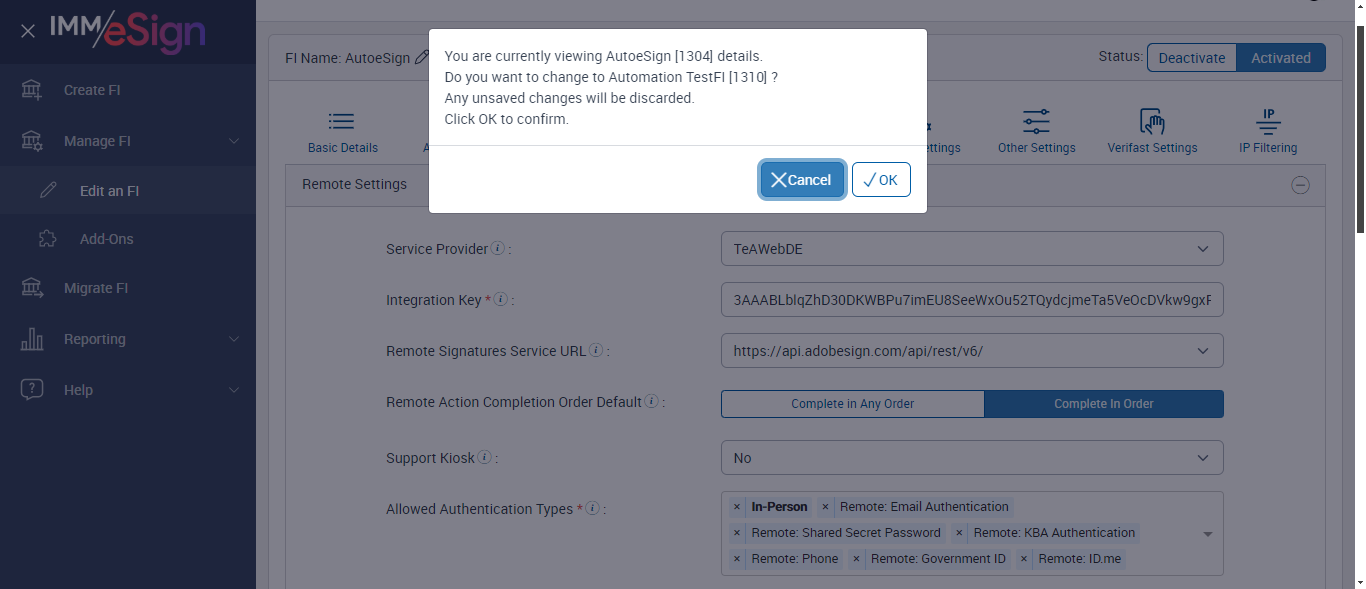Open the Service Provider dropdown

tap(971, 249)
